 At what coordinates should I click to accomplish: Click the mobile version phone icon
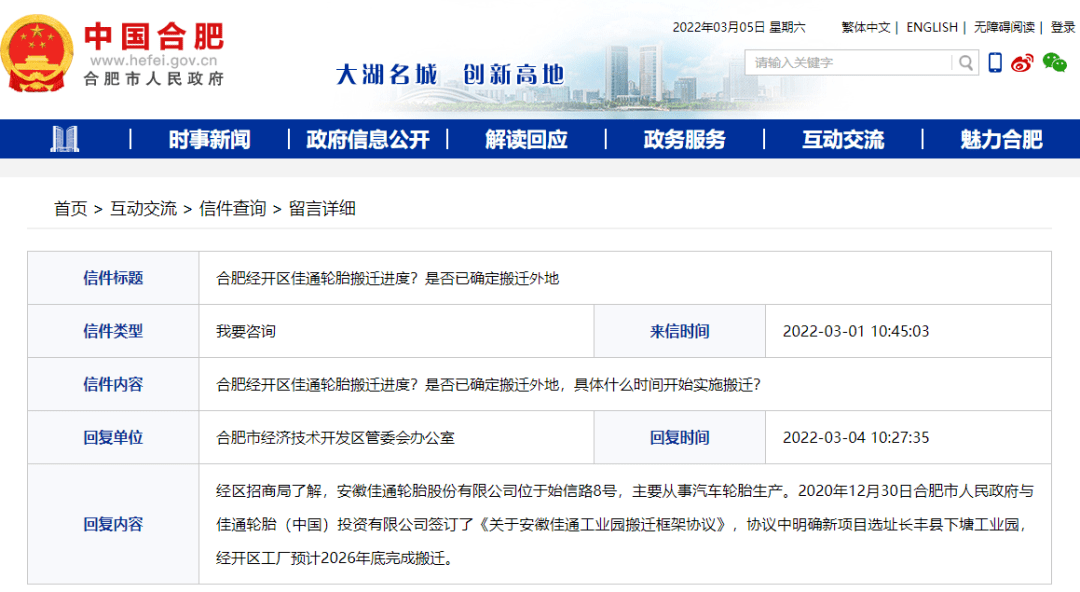[995, 62]
